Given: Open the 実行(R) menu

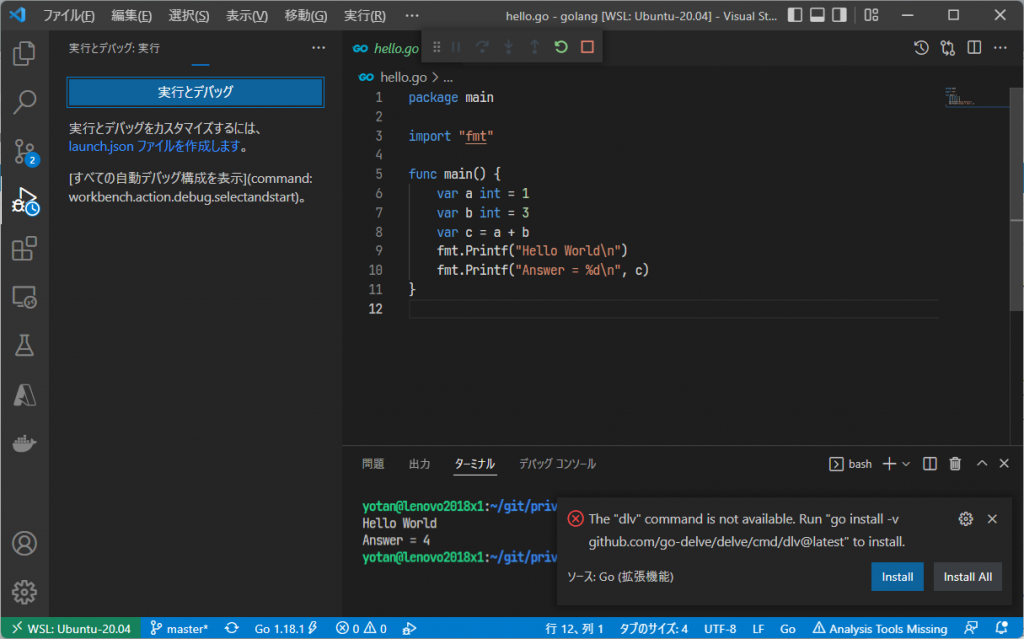Looking at the screenshot, I should pyautogui.click(x=364, y=16).
